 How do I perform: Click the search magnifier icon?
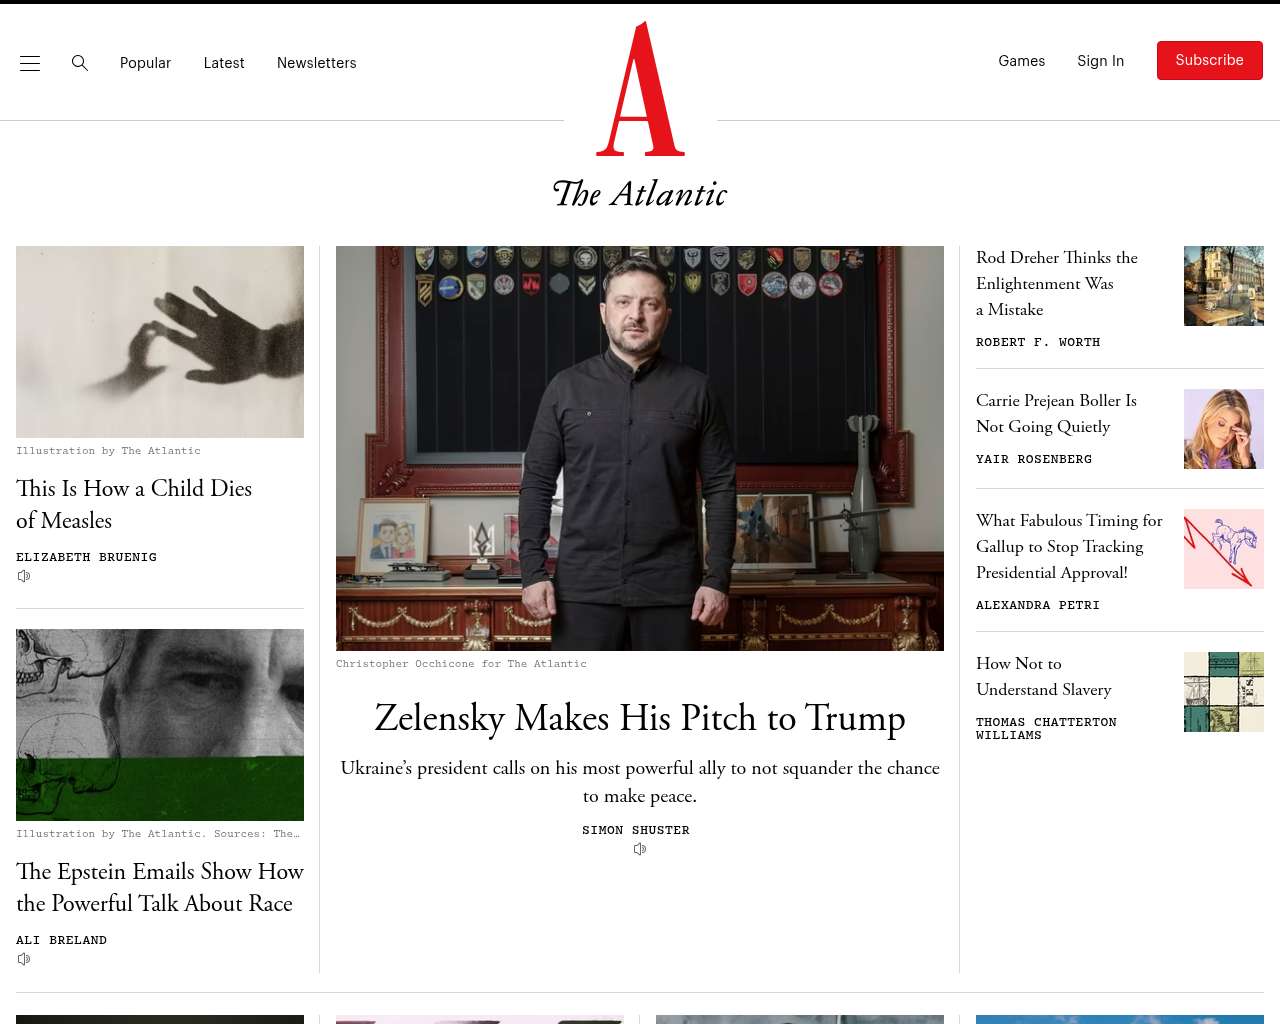tap(80, 63)
